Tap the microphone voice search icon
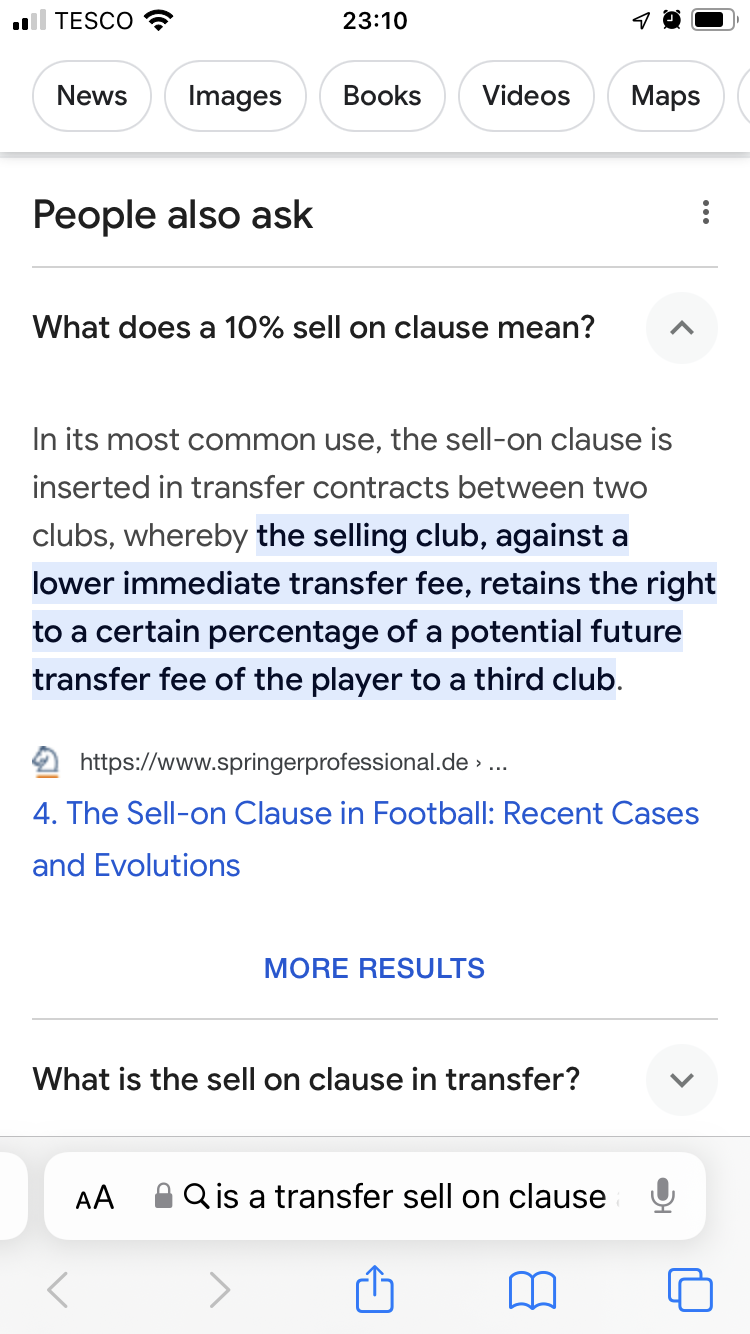The height and width of the screenshot is (1334, 750). pyautogui.click(x=662, y=1196)
